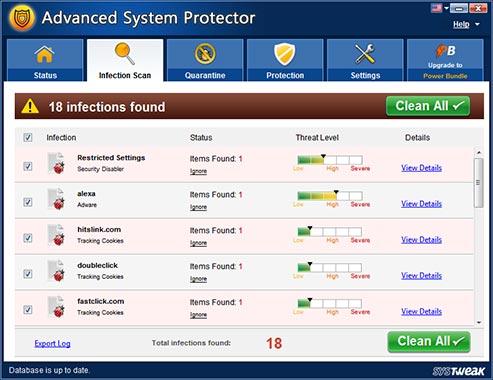Viewport: 493px width, 380px height.
Task: Click the hitslink.com threat level bar
Action: pyautogui.click(x=330, y=231)
